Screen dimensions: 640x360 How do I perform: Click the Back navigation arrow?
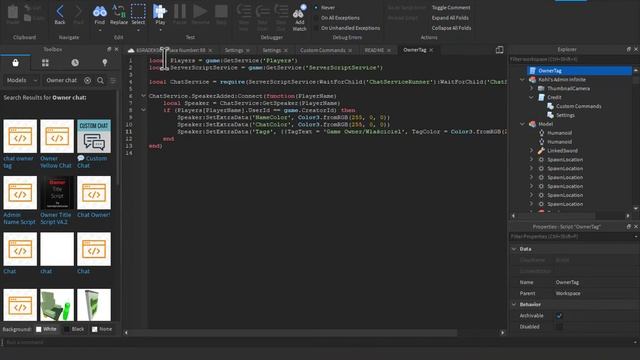tap(60, 15)
